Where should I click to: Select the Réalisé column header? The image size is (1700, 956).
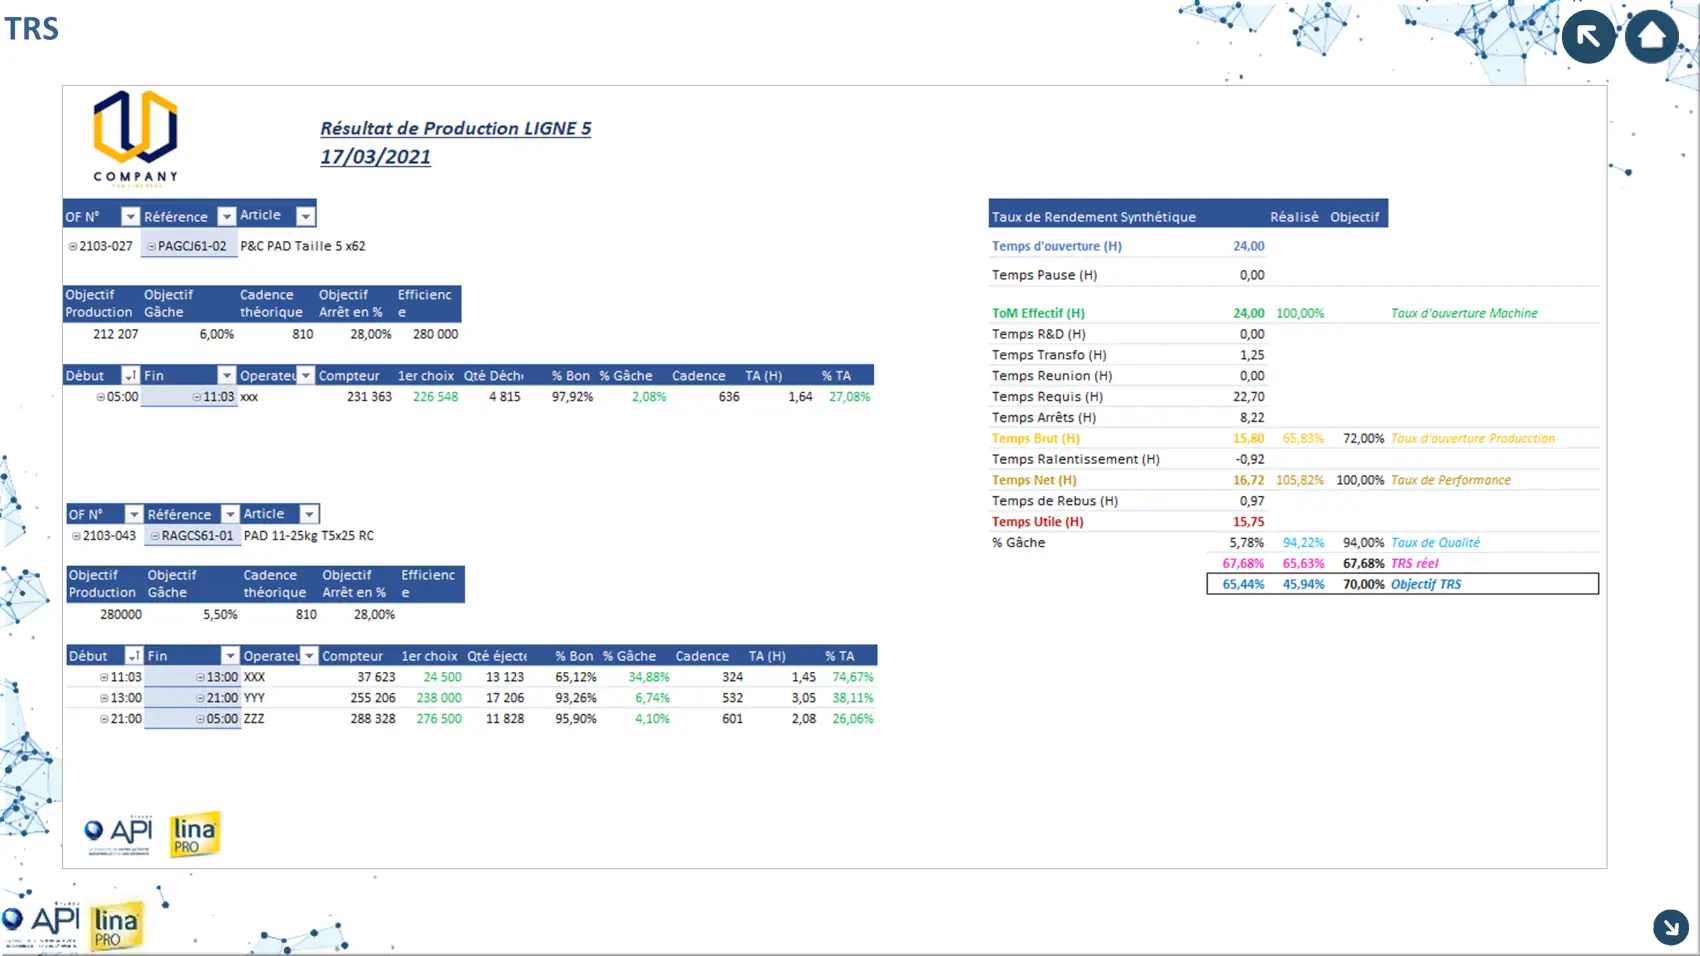tap(1293, 217)
